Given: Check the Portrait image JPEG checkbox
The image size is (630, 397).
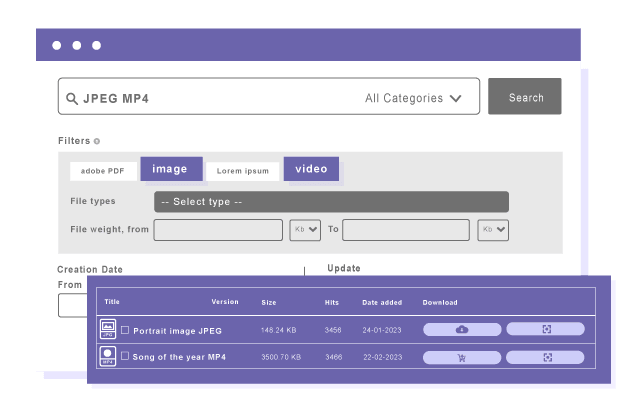Looking at the screenshot, I should coord(125,330).
